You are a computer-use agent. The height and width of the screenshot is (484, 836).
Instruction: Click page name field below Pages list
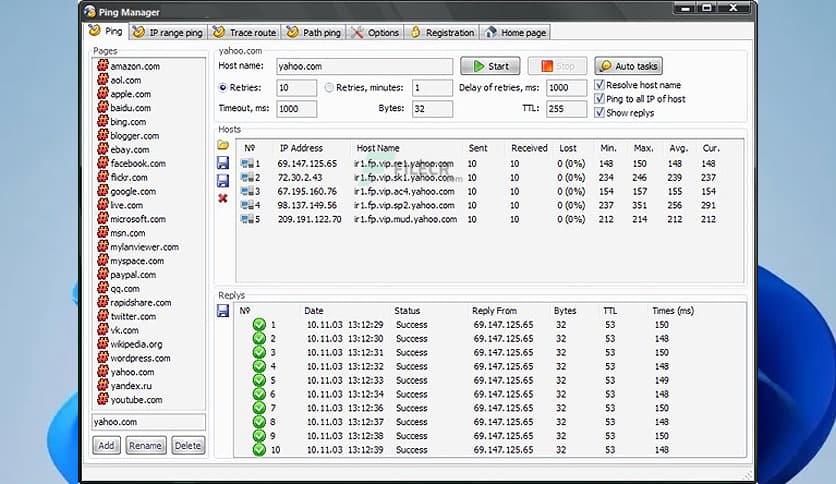point(148,422)
